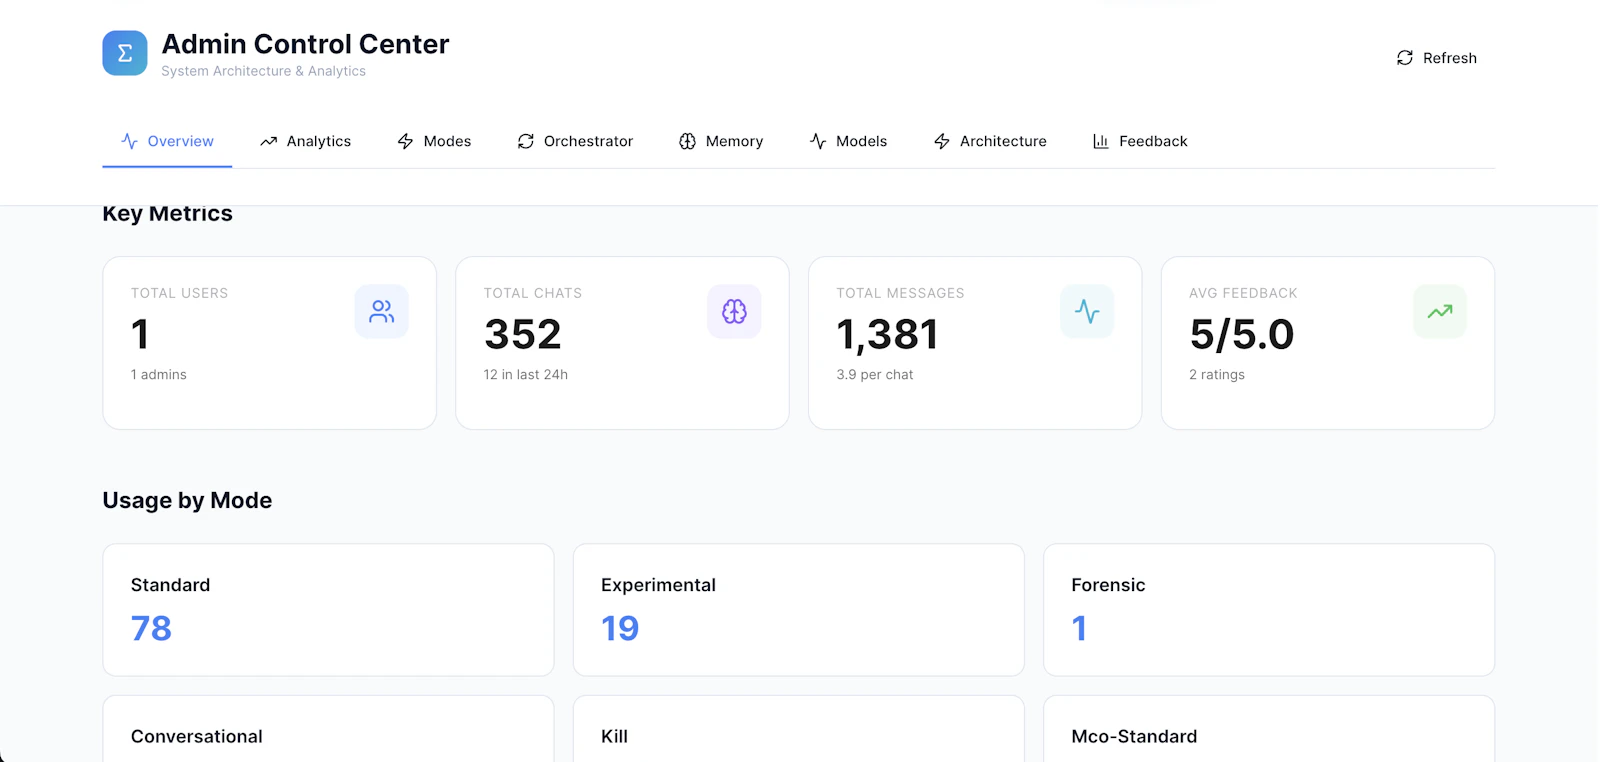Click the 5/5.0 feedback value
This screenshot has height=762, width=1600.
[1242, 334]
